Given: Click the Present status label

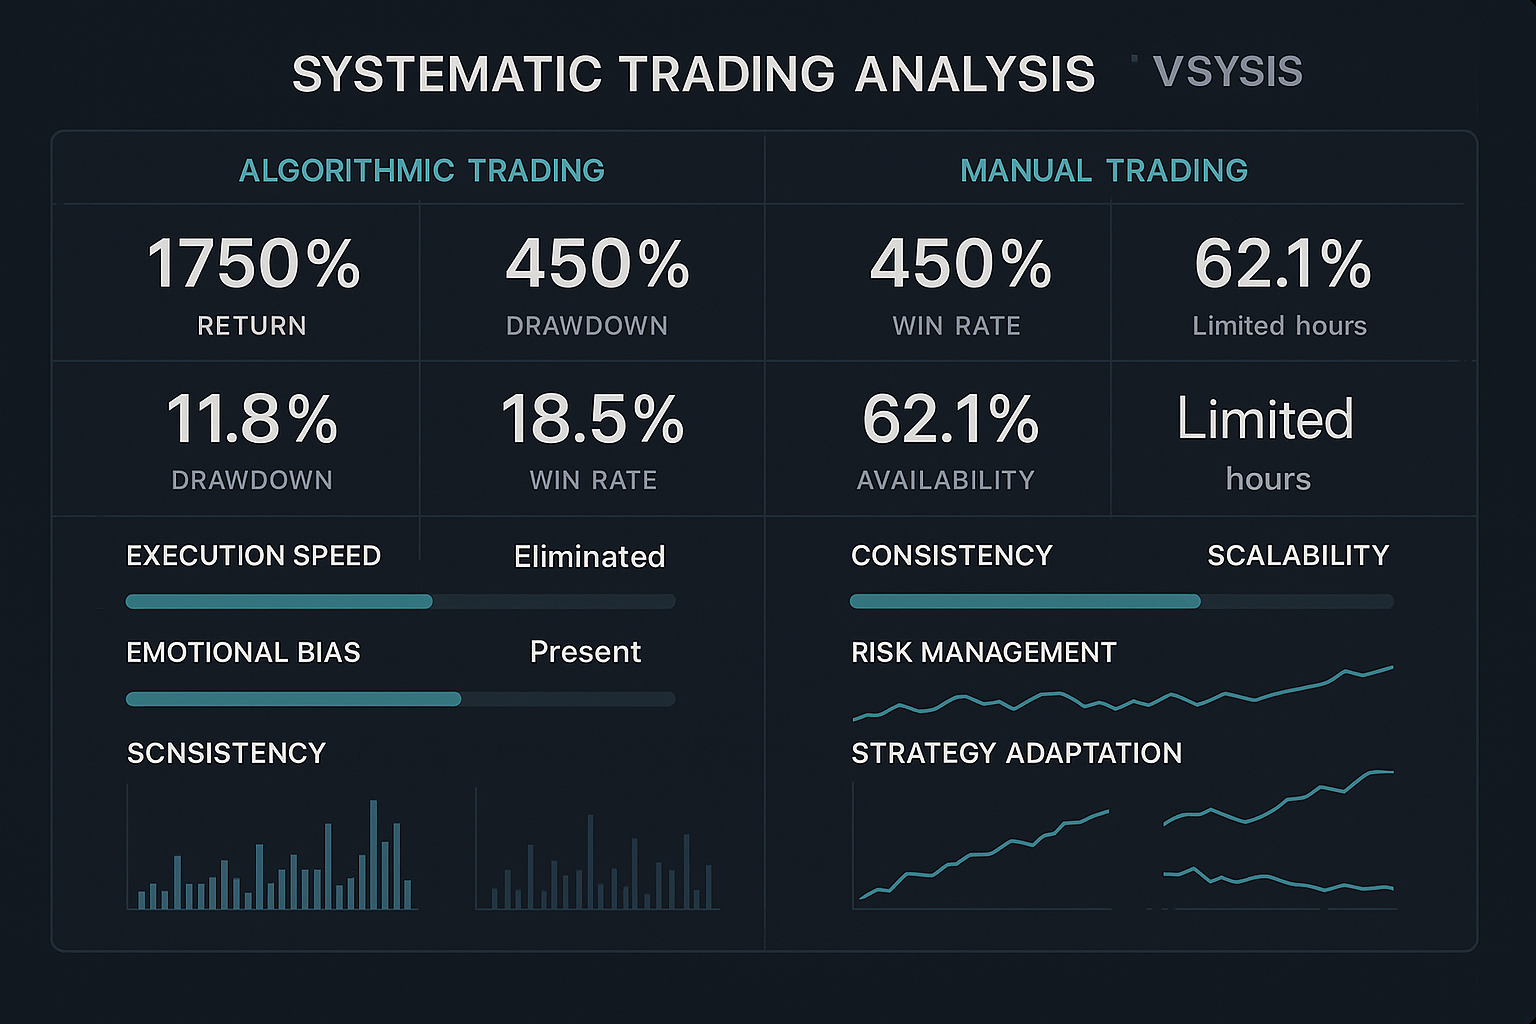Looking at the screenshot, I should point(585,652).
